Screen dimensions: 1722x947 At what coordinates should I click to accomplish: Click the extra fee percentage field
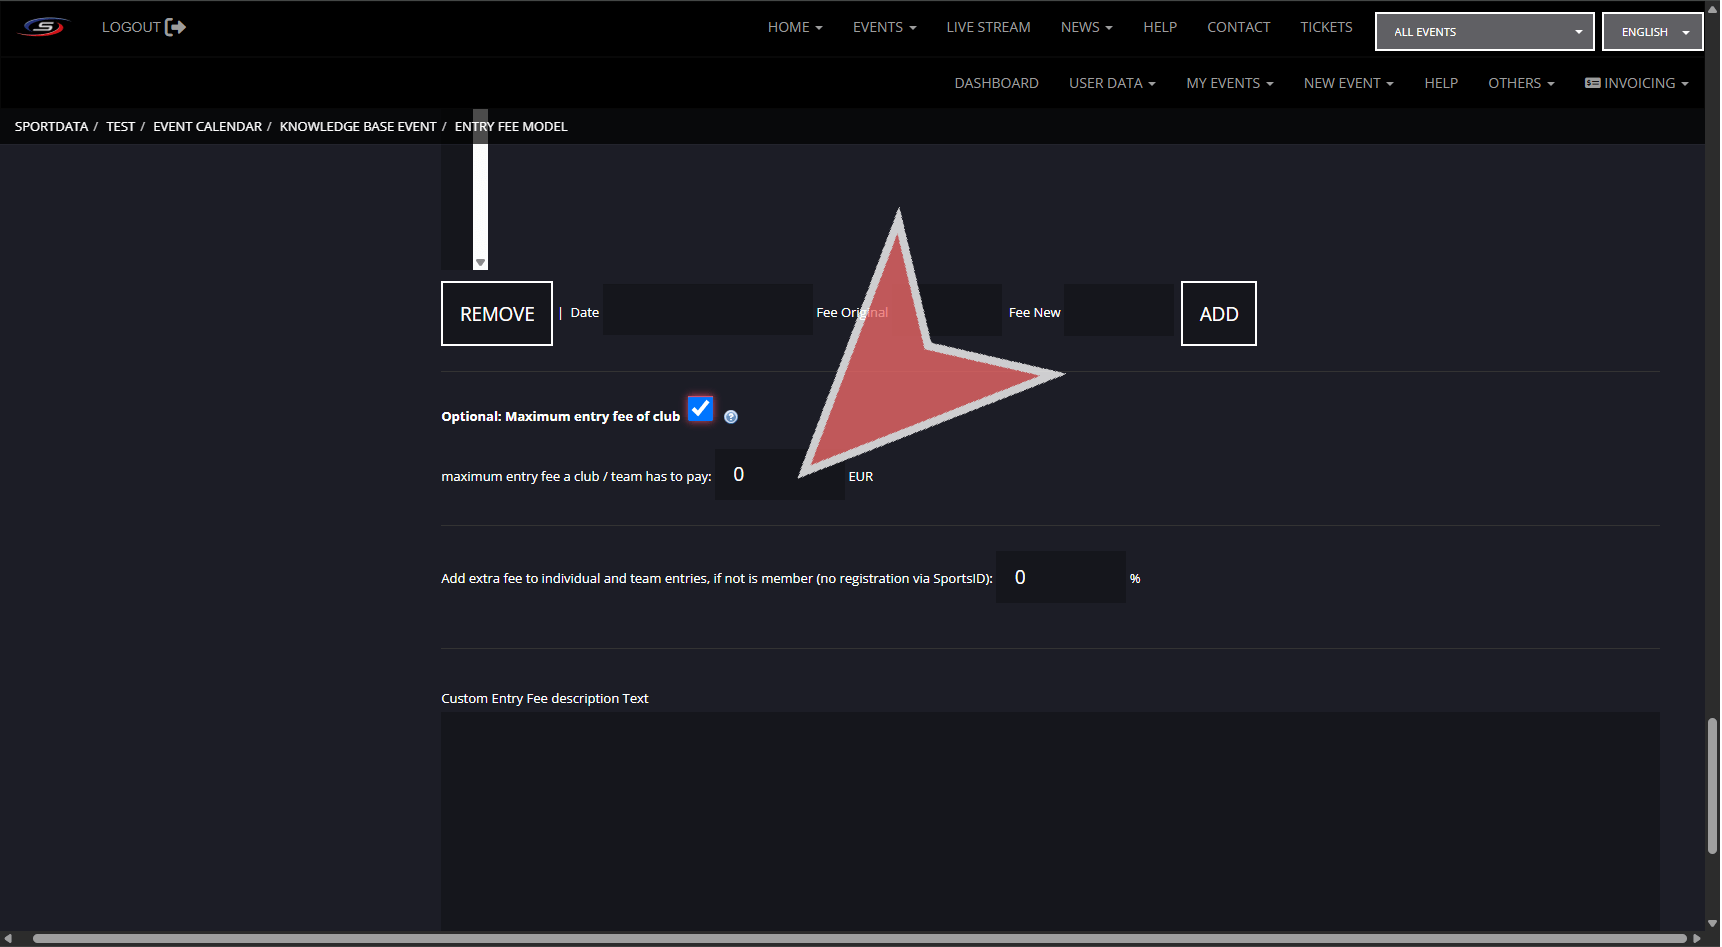pos(1060,577)
